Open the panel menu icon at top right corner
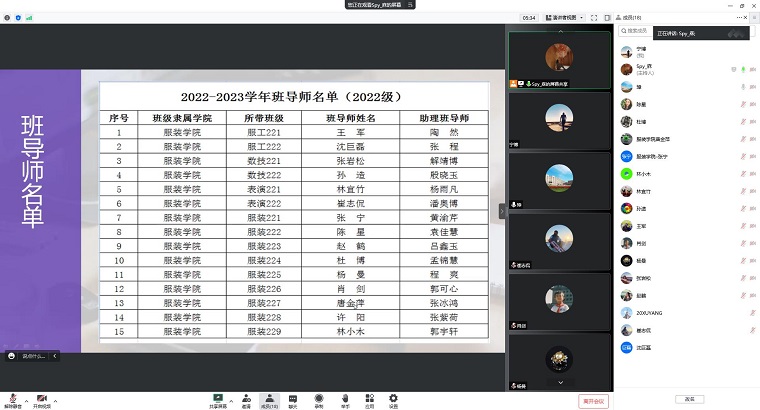 754,17
